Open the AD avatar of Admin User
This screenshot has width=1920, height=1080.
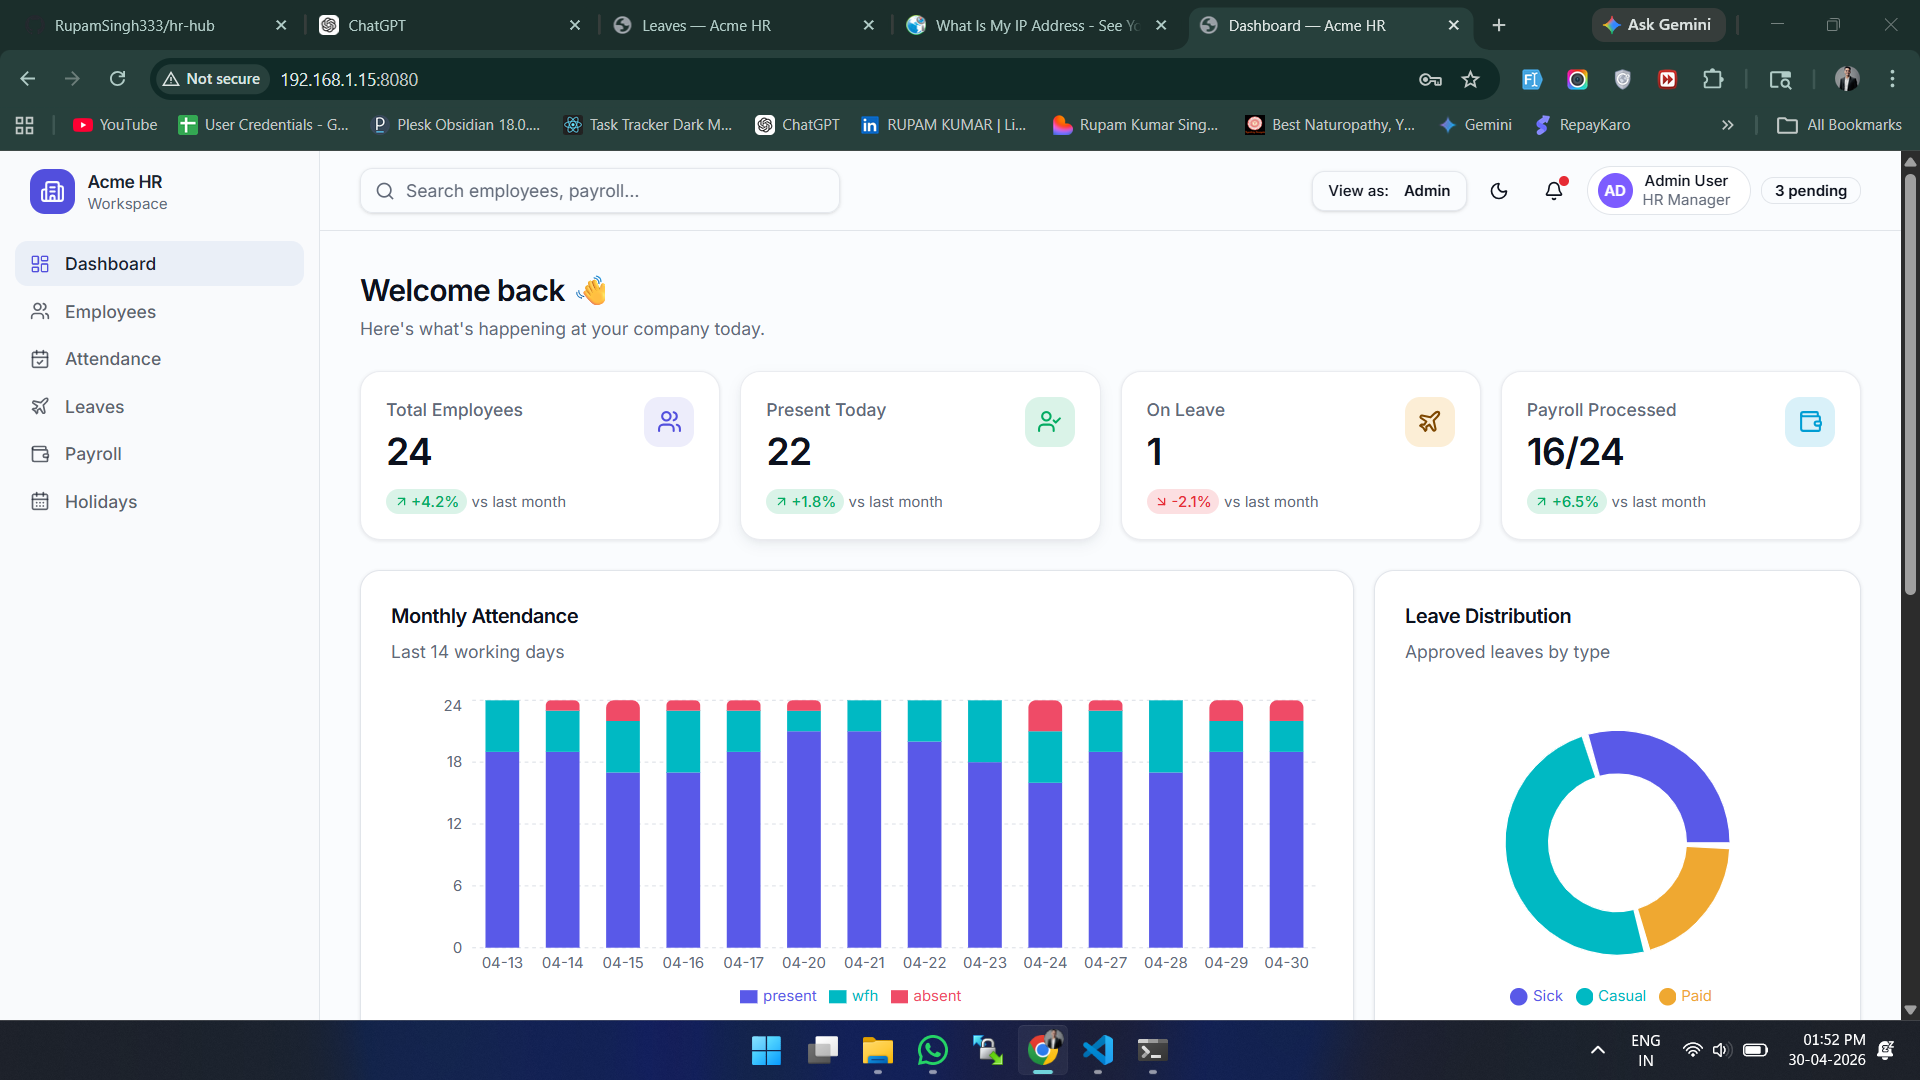[x=1615, y=191]
